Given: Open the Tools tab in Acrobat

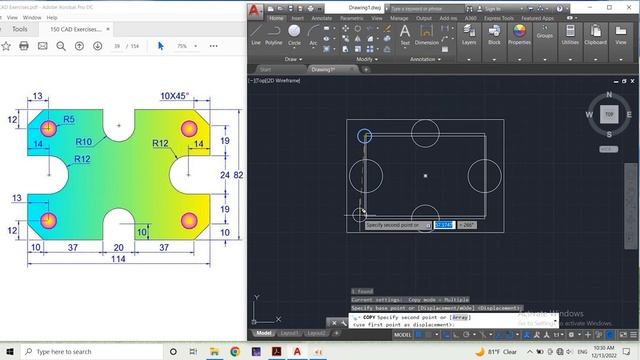Looking at the screenshot, I should tap(20, 29).
